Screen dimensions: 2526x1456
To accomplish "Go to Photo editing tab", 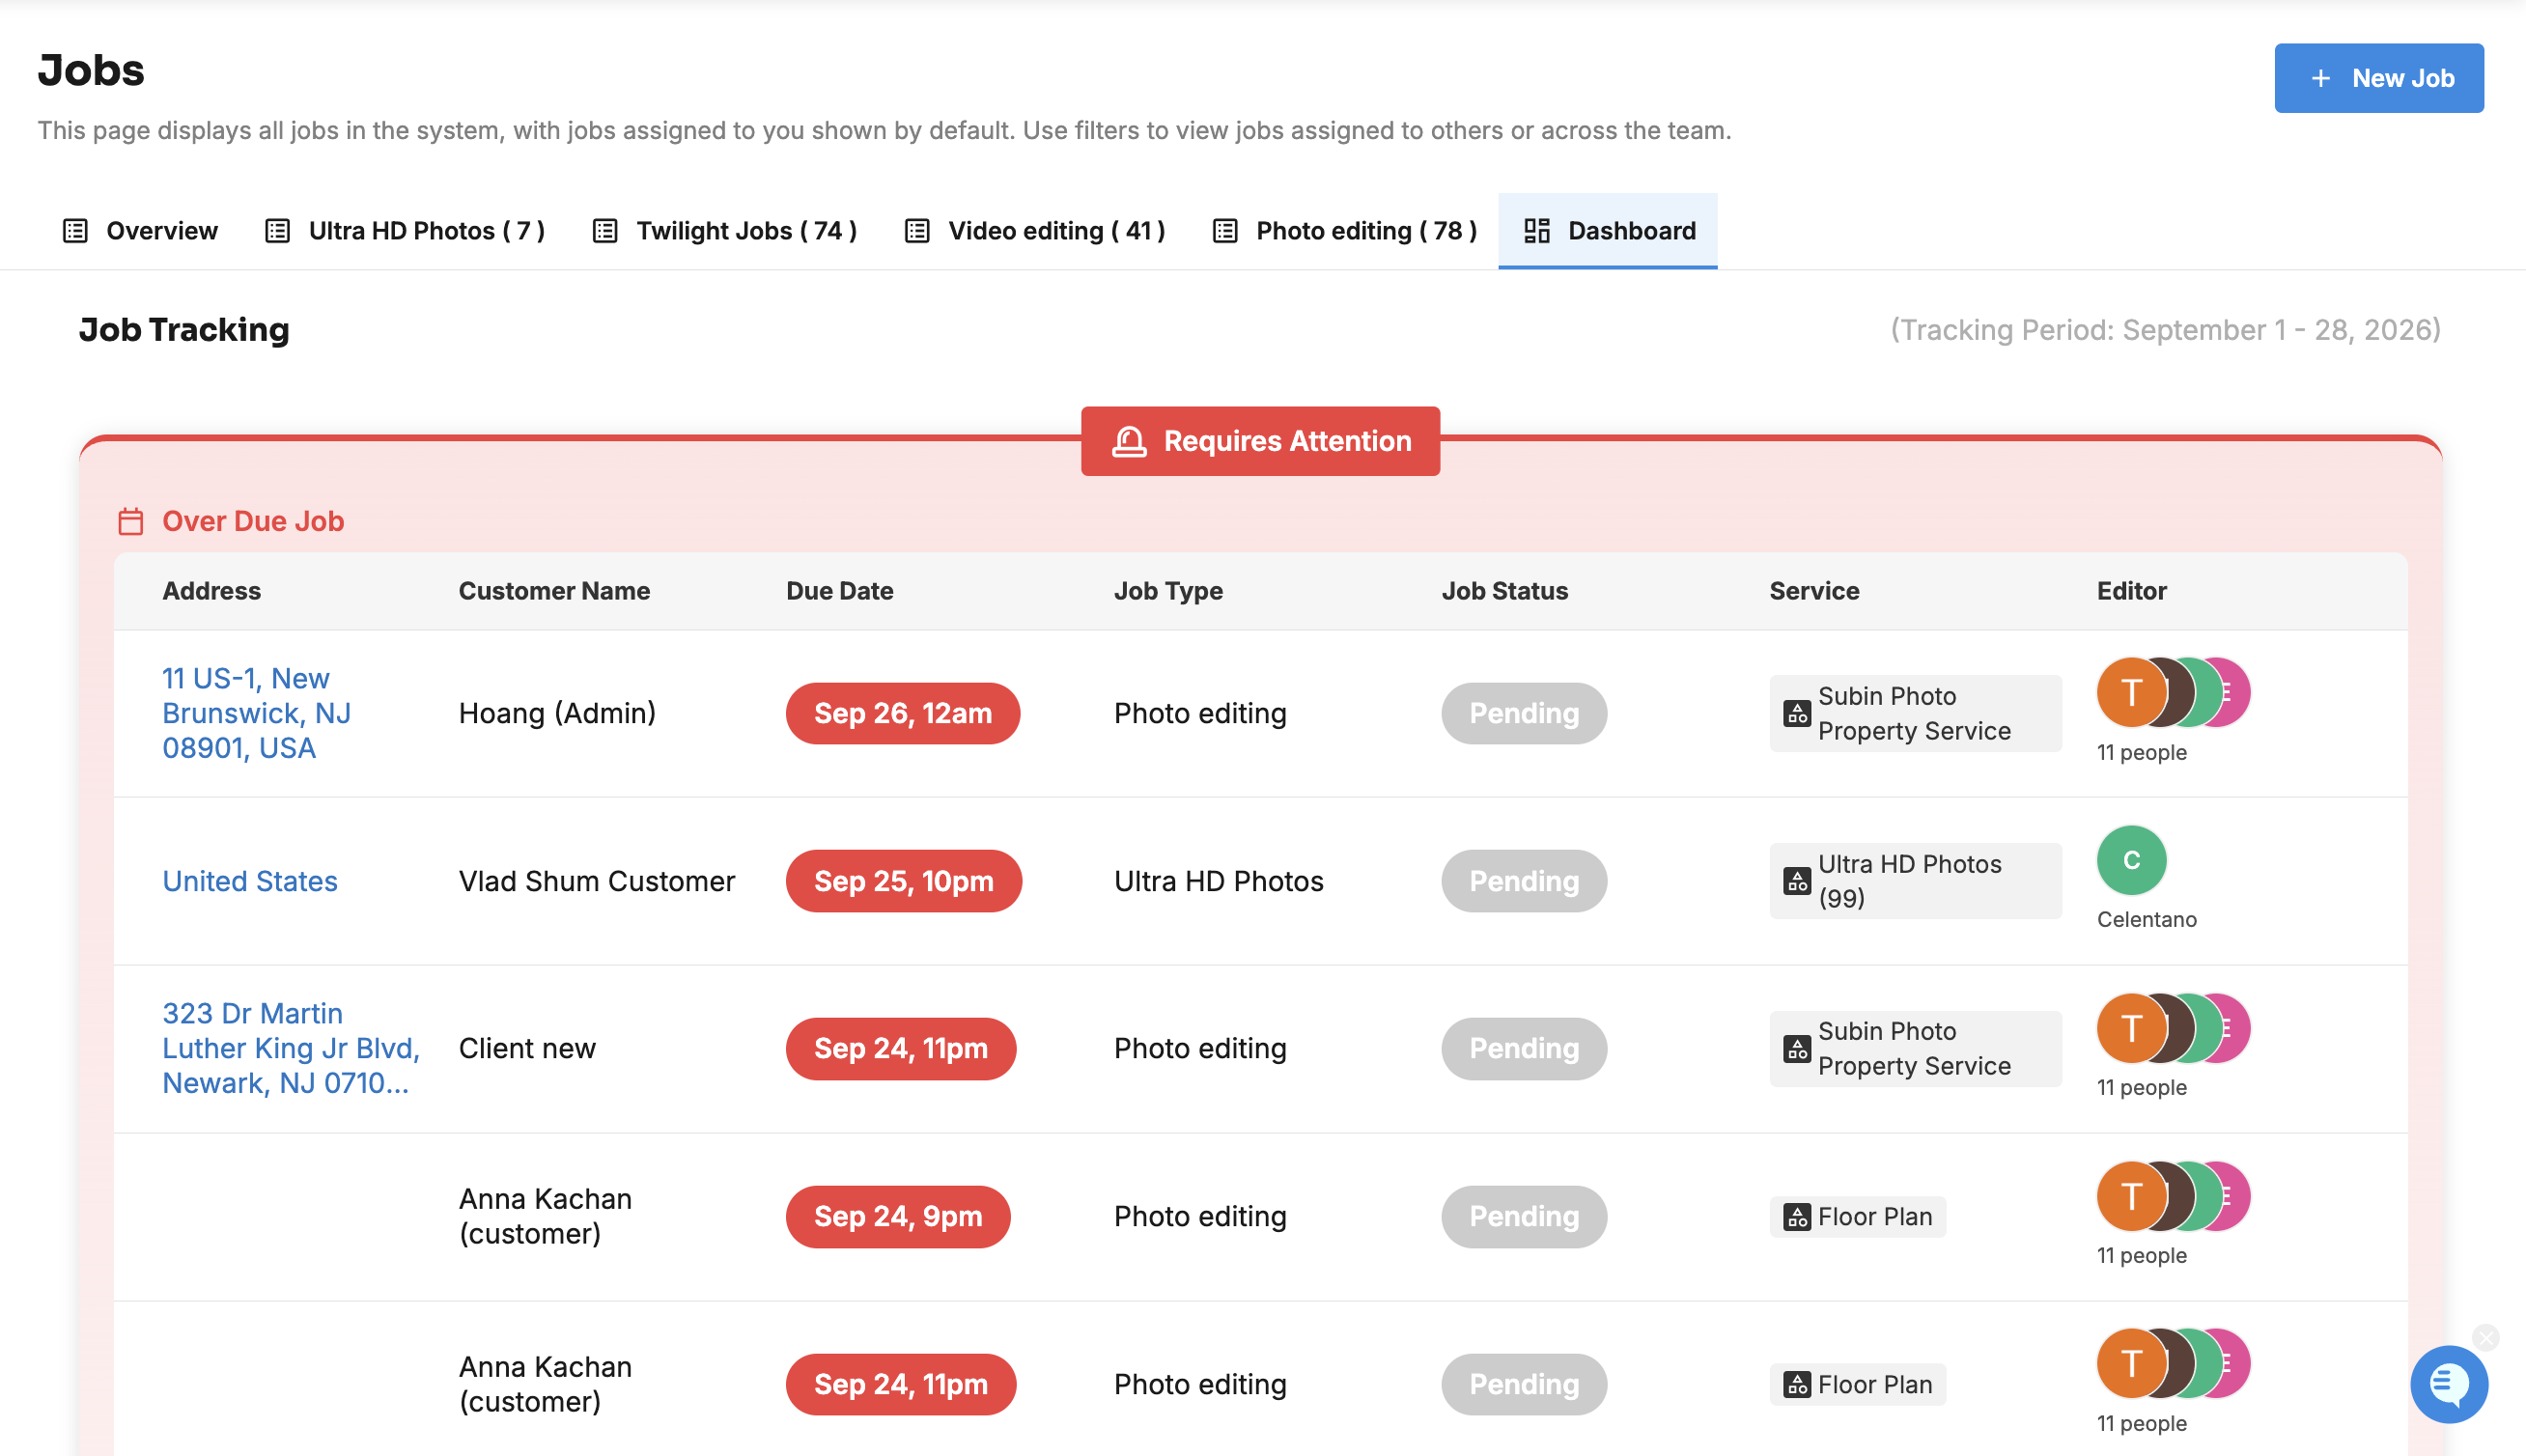I will point(1344,231).
